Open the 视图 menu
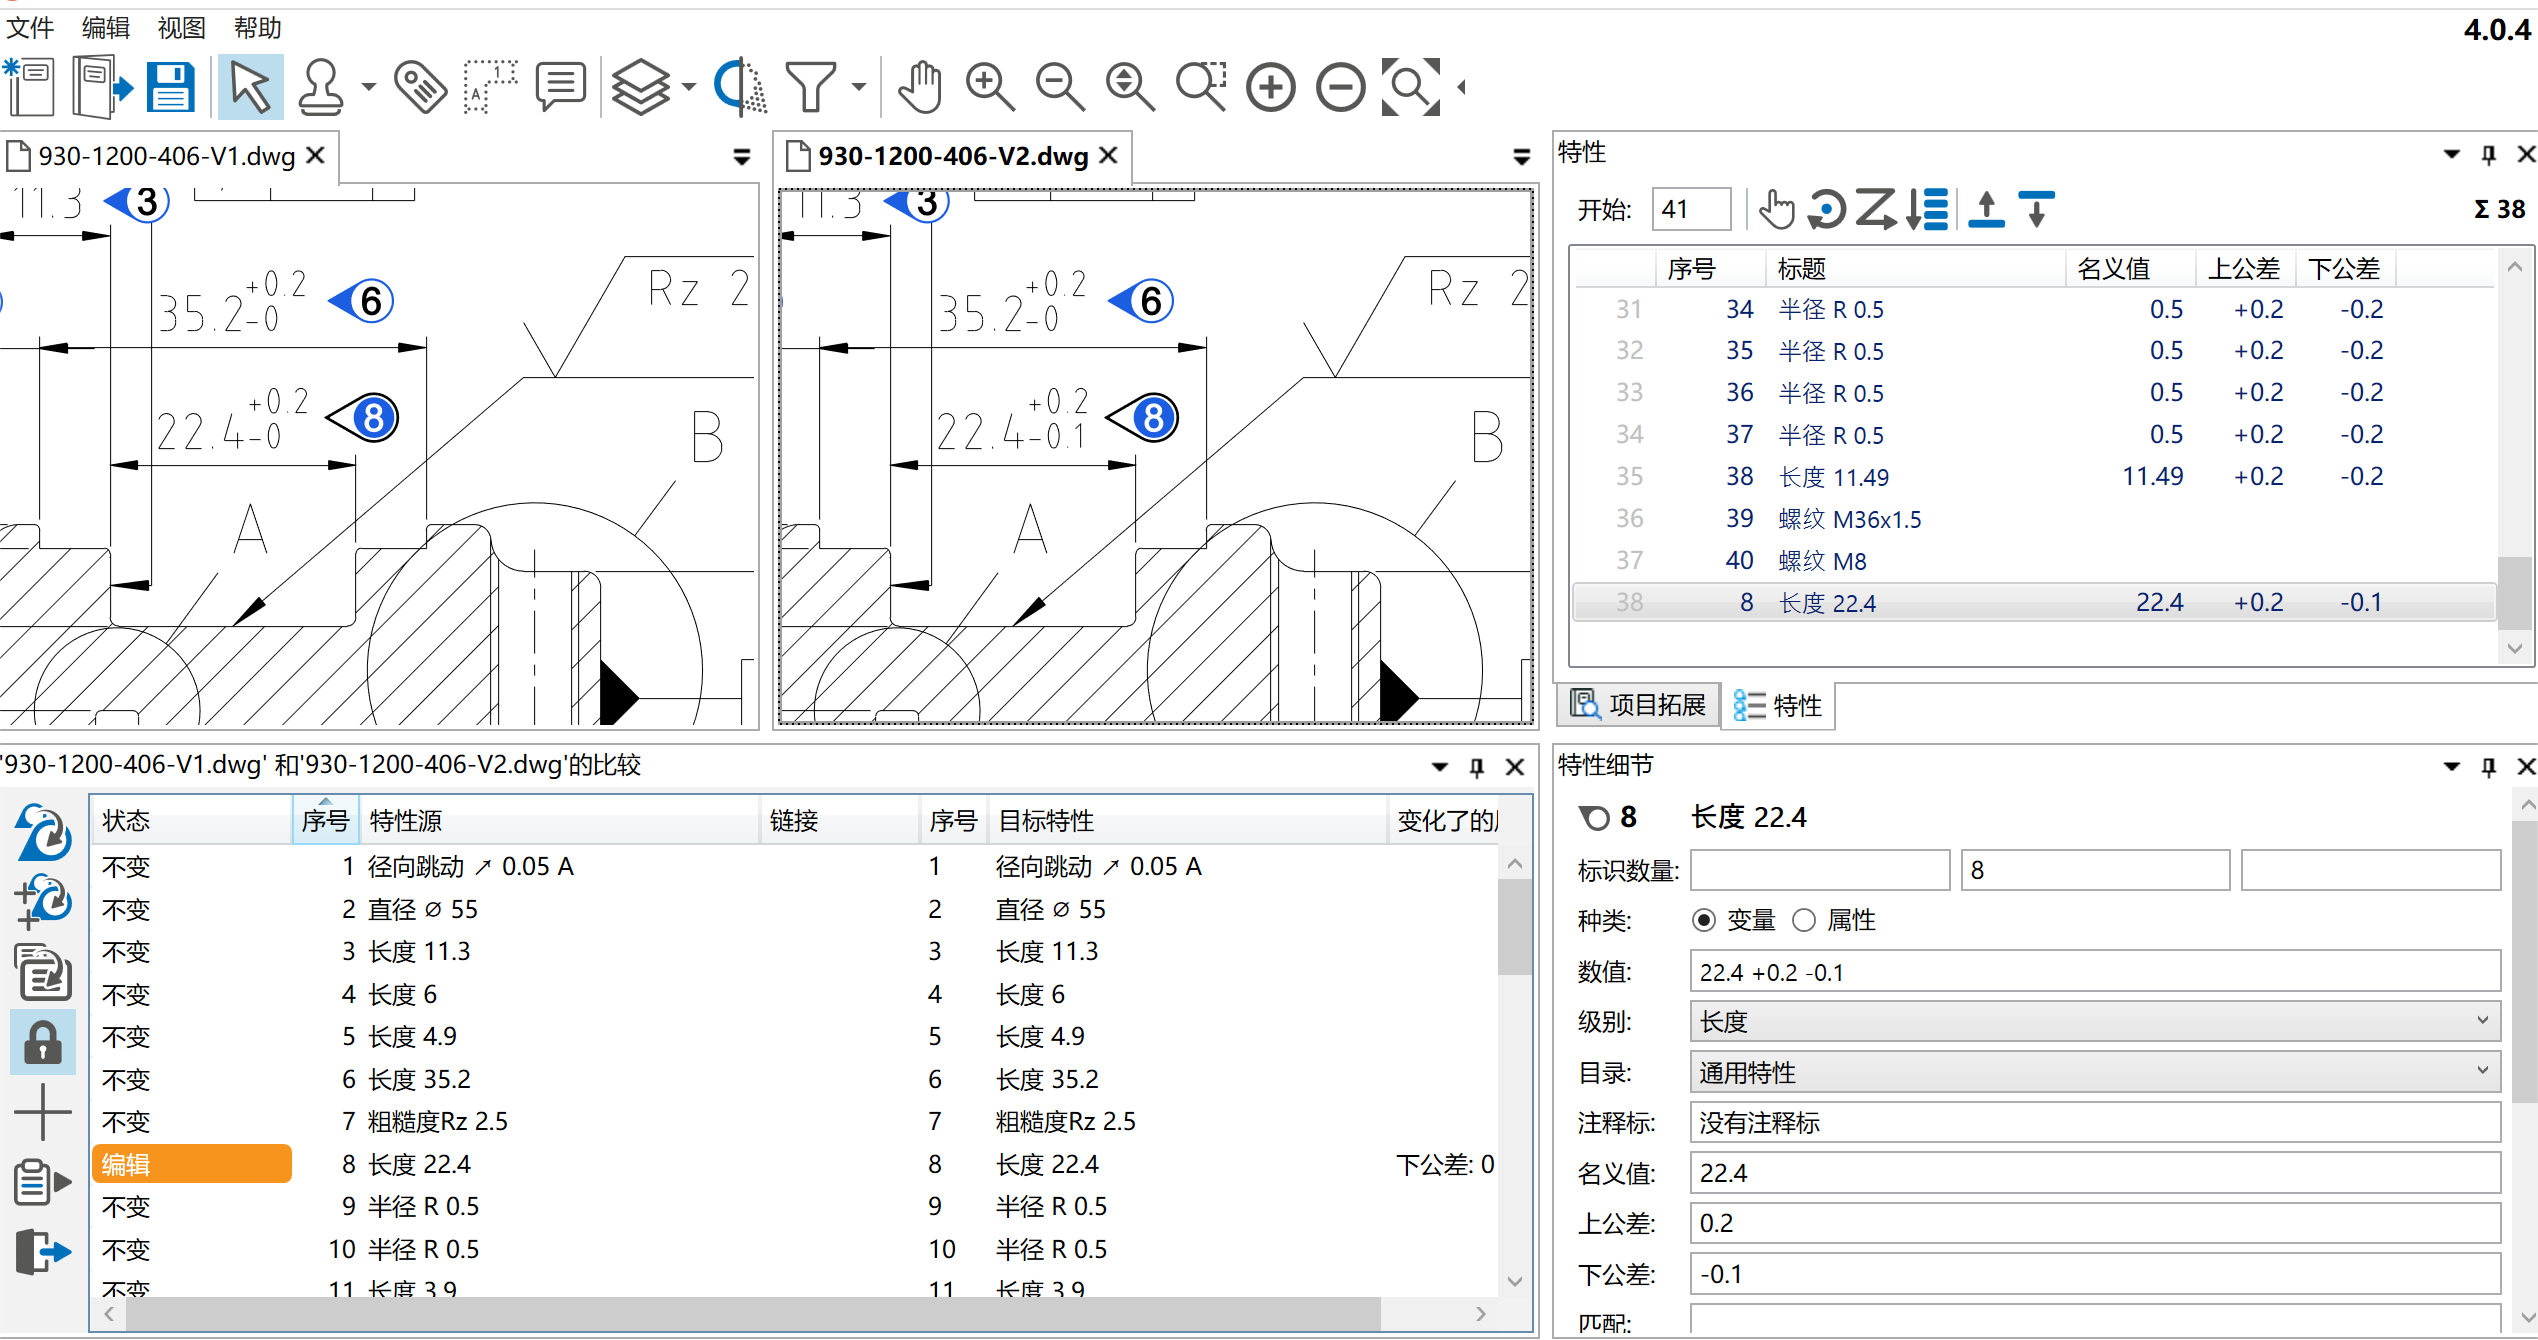This screenshot has width=2538, height=1340. coord(180,28)
